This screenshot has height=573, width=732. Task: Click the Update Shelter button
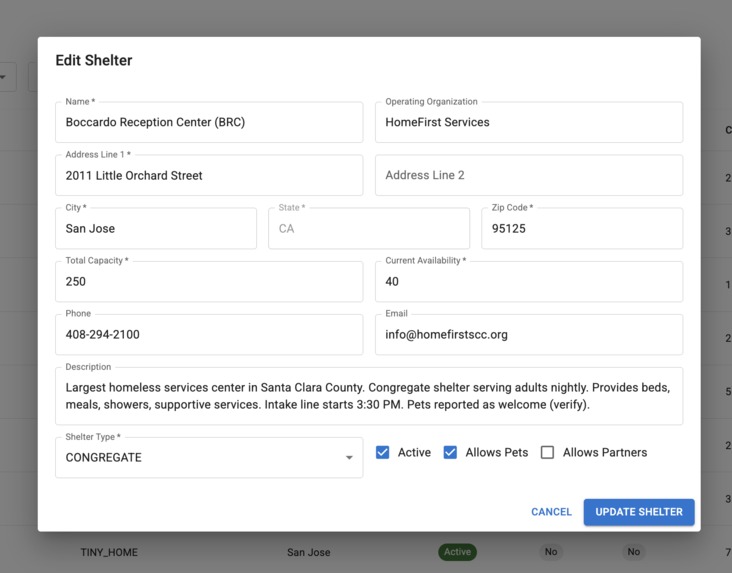click(x=639, y=512)
